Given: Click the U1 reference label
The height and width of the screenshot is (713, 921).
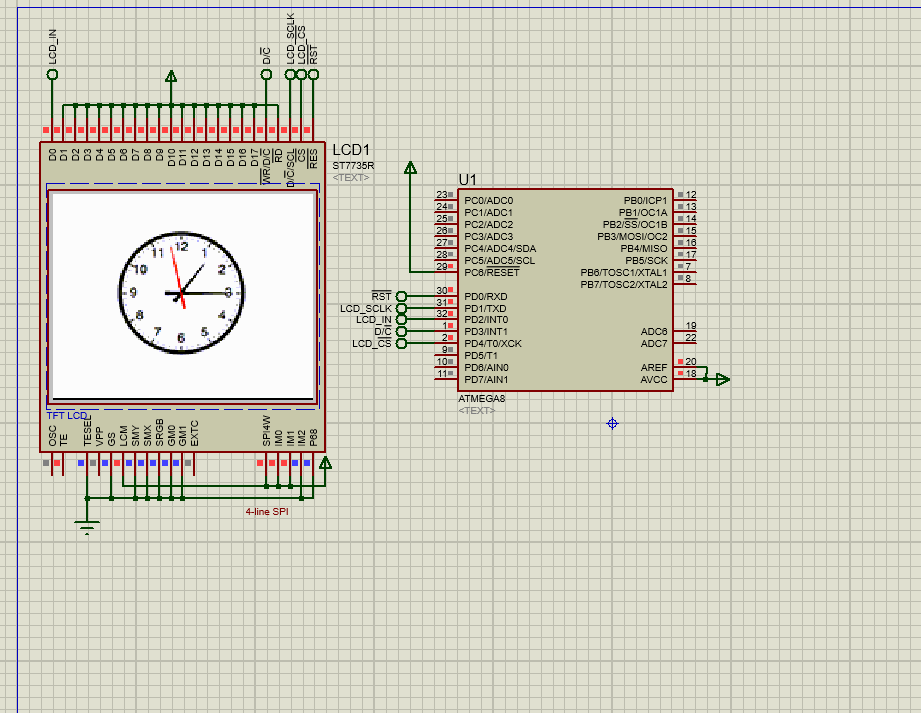Looking at the screenshot, I should (468, 179).
